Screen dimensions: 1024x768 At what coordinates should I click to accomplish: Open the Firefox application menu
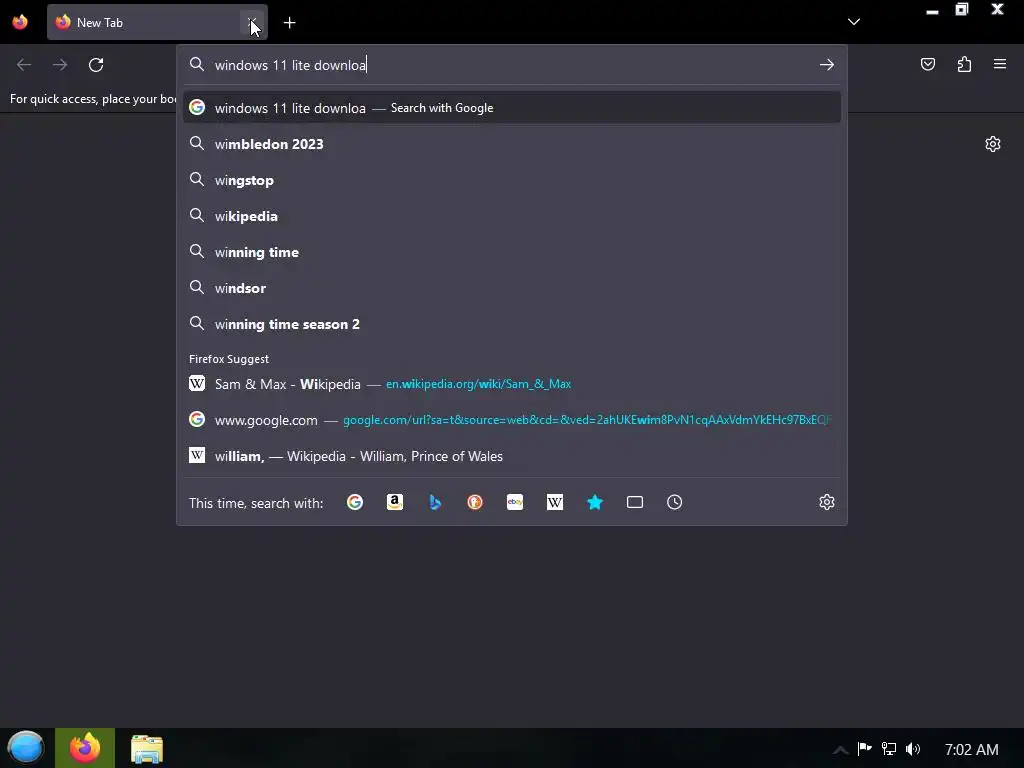[x=1000, y=64]
